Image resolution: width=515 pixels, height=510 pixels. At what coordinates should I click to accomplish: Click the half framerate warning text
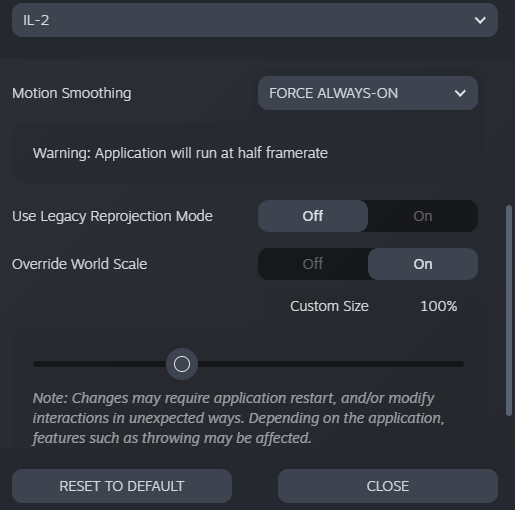click(x=180, y=153)
